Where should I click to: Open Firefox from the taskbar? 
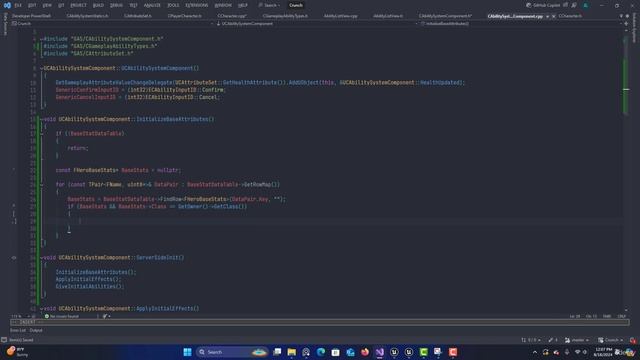pyautogui.click(x=365, y=352)
